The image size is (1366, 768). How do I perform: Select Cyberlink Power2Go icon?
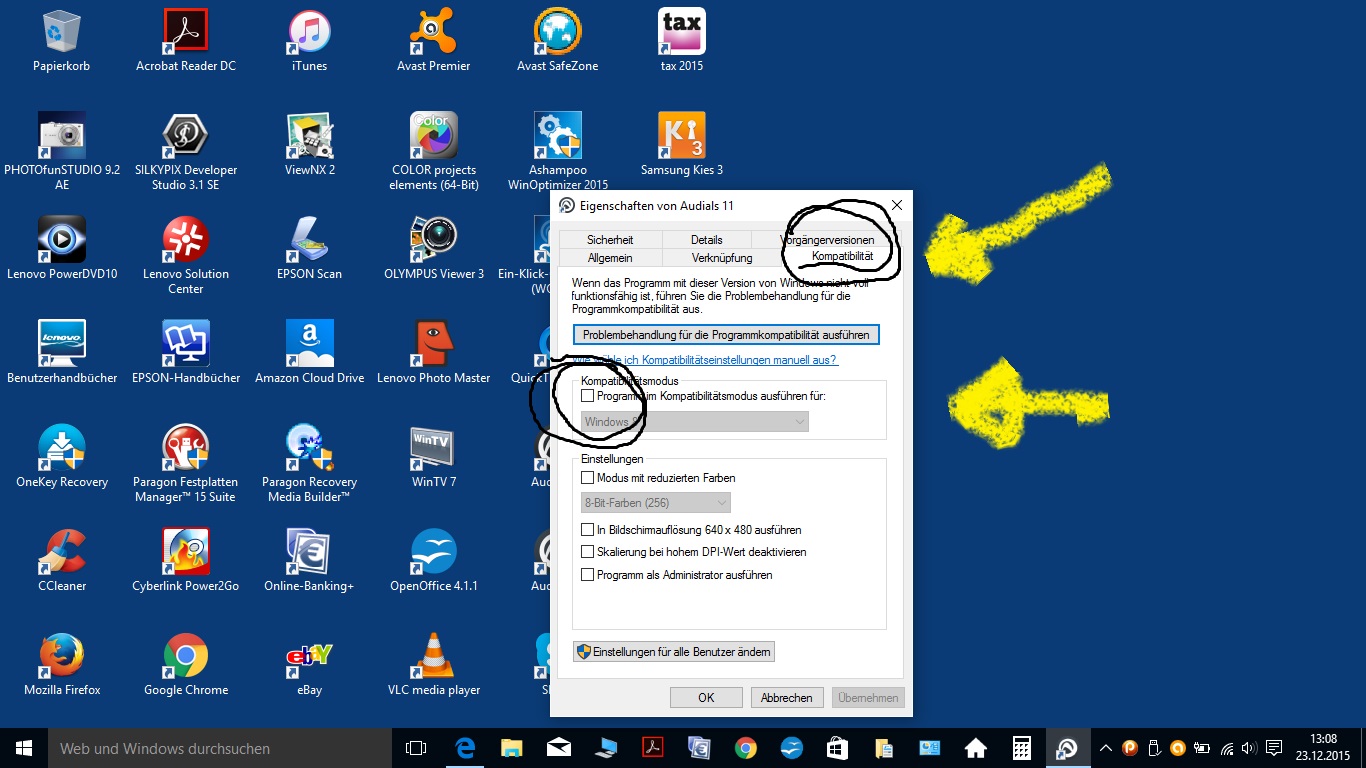coord(186,560)
